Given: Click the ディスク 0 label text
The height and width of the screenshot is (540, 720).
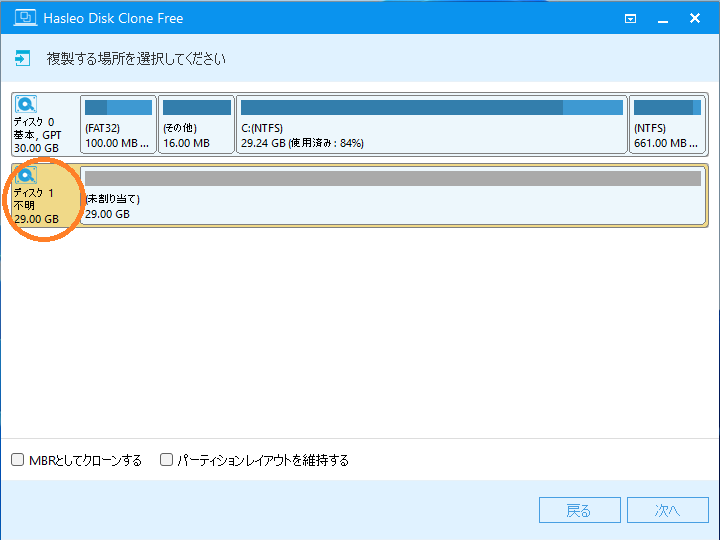Looking at the screenshot, I should click(34, 122).
